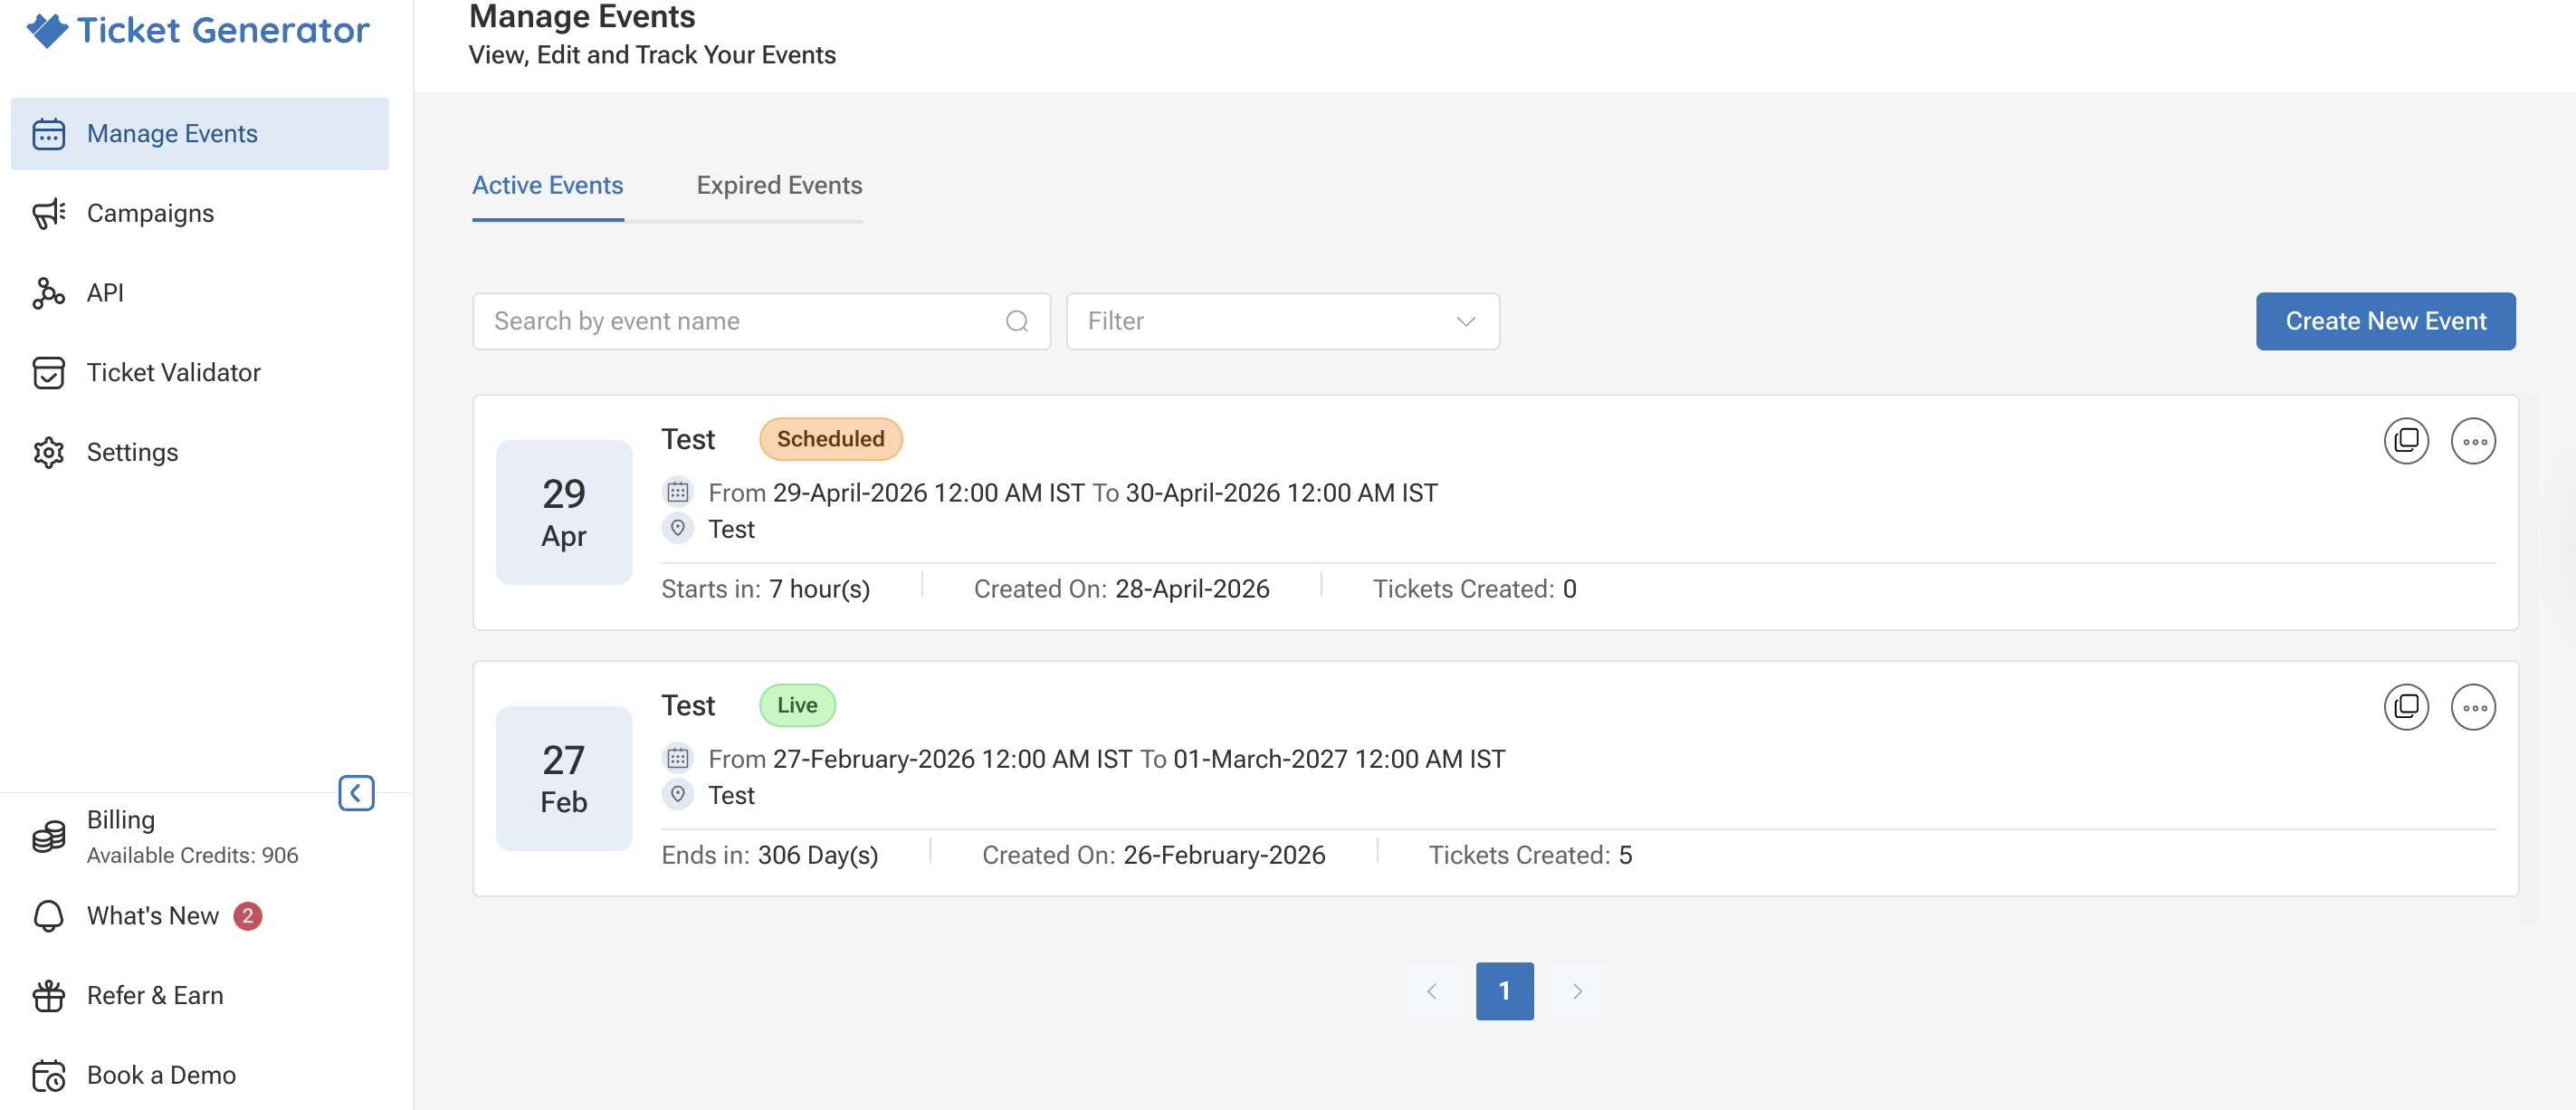Screen dimensions: 2576x1110
Task: Click Create New Event button
Action: pyautogui.click(x=2385, y=321)
